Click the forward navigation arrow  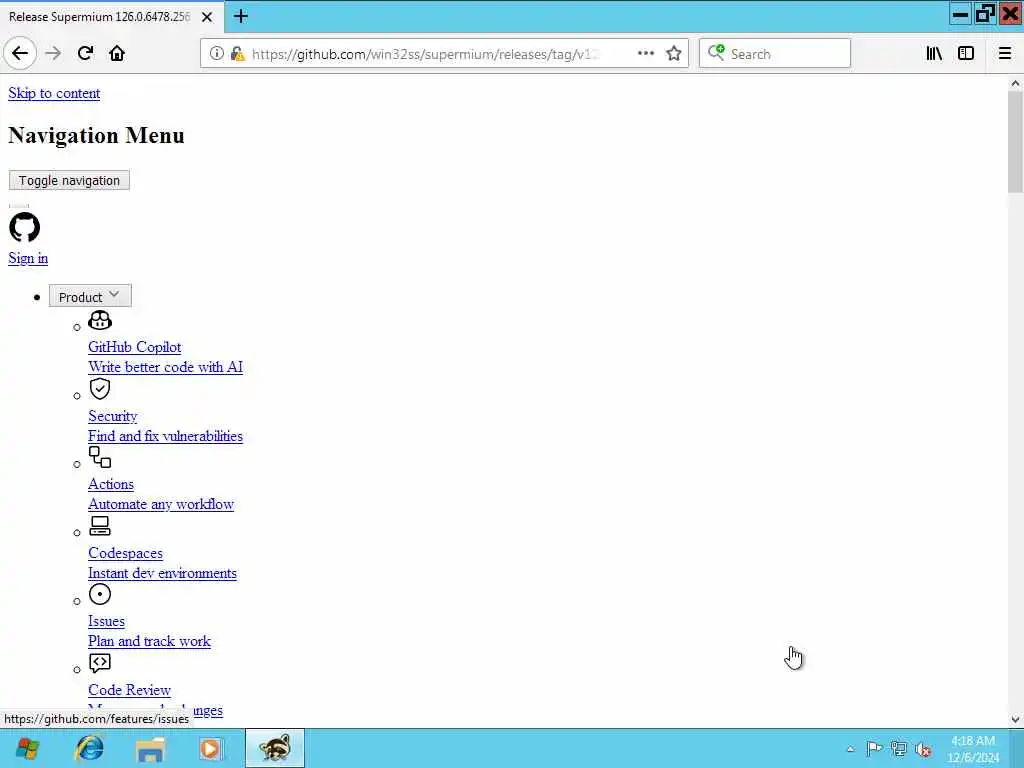point(53,54)
